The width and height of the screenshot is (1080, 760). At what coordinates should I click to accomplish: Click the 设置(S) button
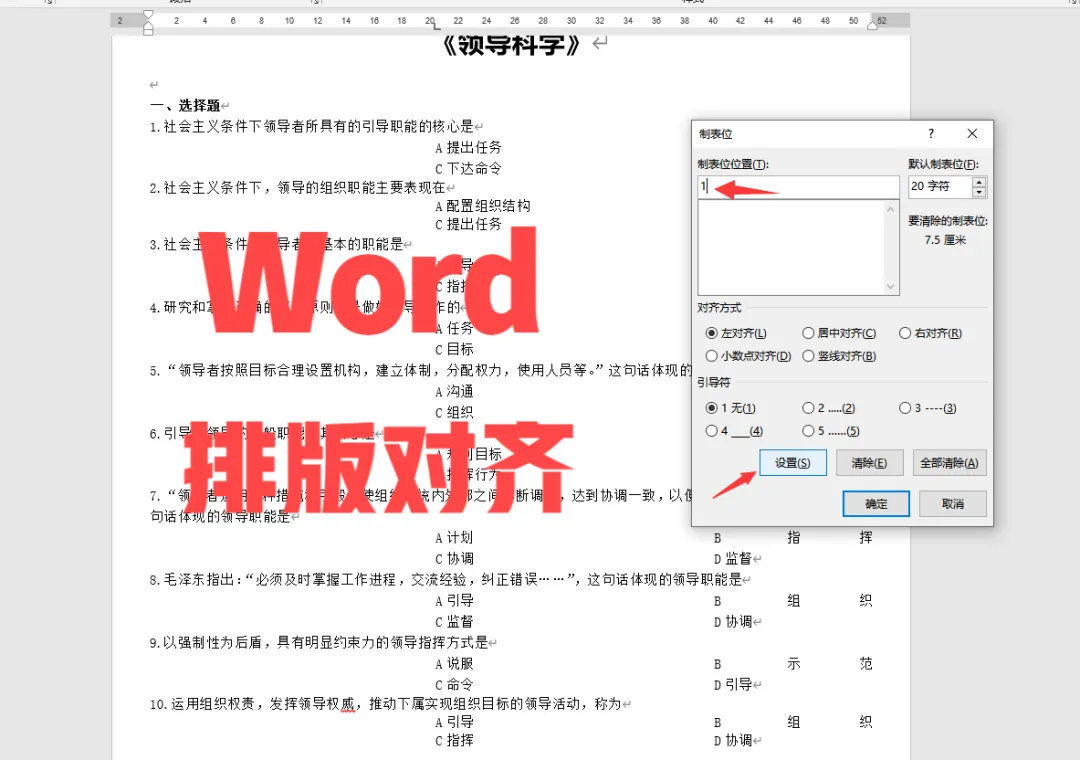pyautogui.click(x=793, y=463)
